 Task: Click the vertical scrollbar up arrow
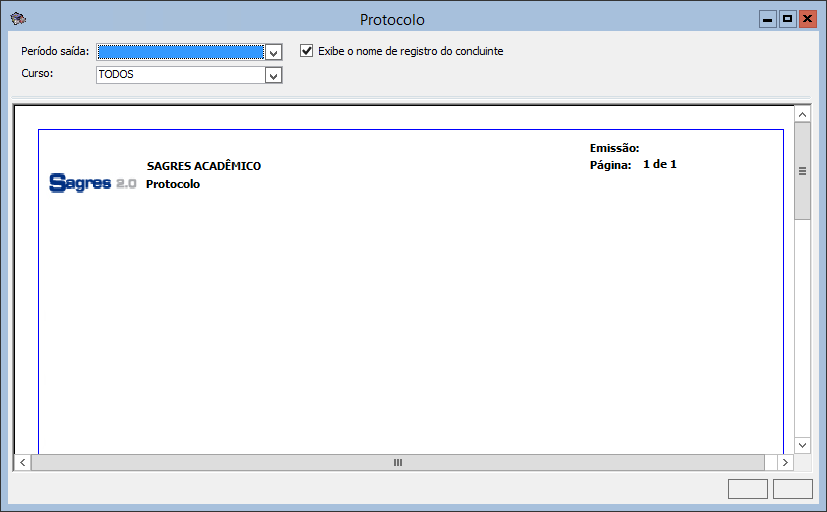click(802, 115)
